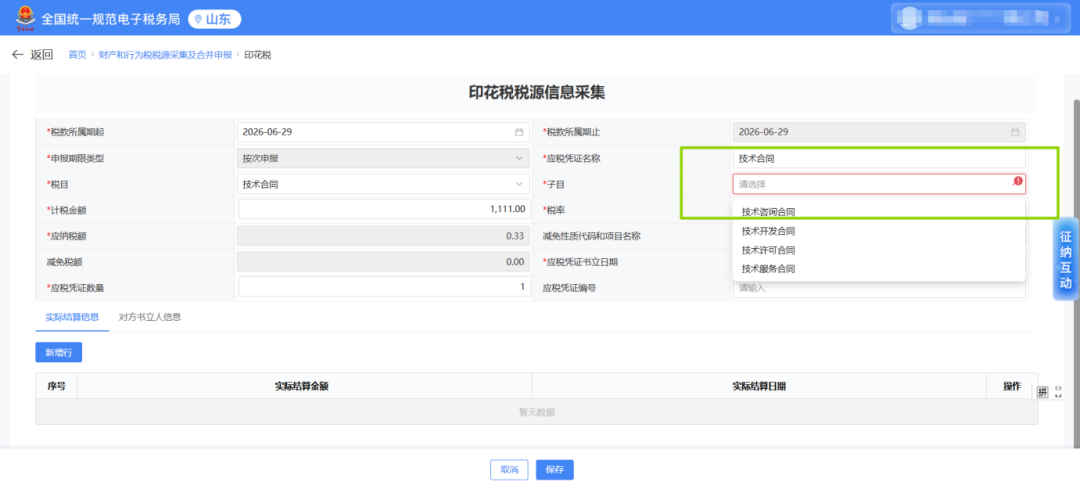This screenshot has height=489, width=1080.
Task: Click the 应税凭证编号 input field
Action: click(879, 288)
